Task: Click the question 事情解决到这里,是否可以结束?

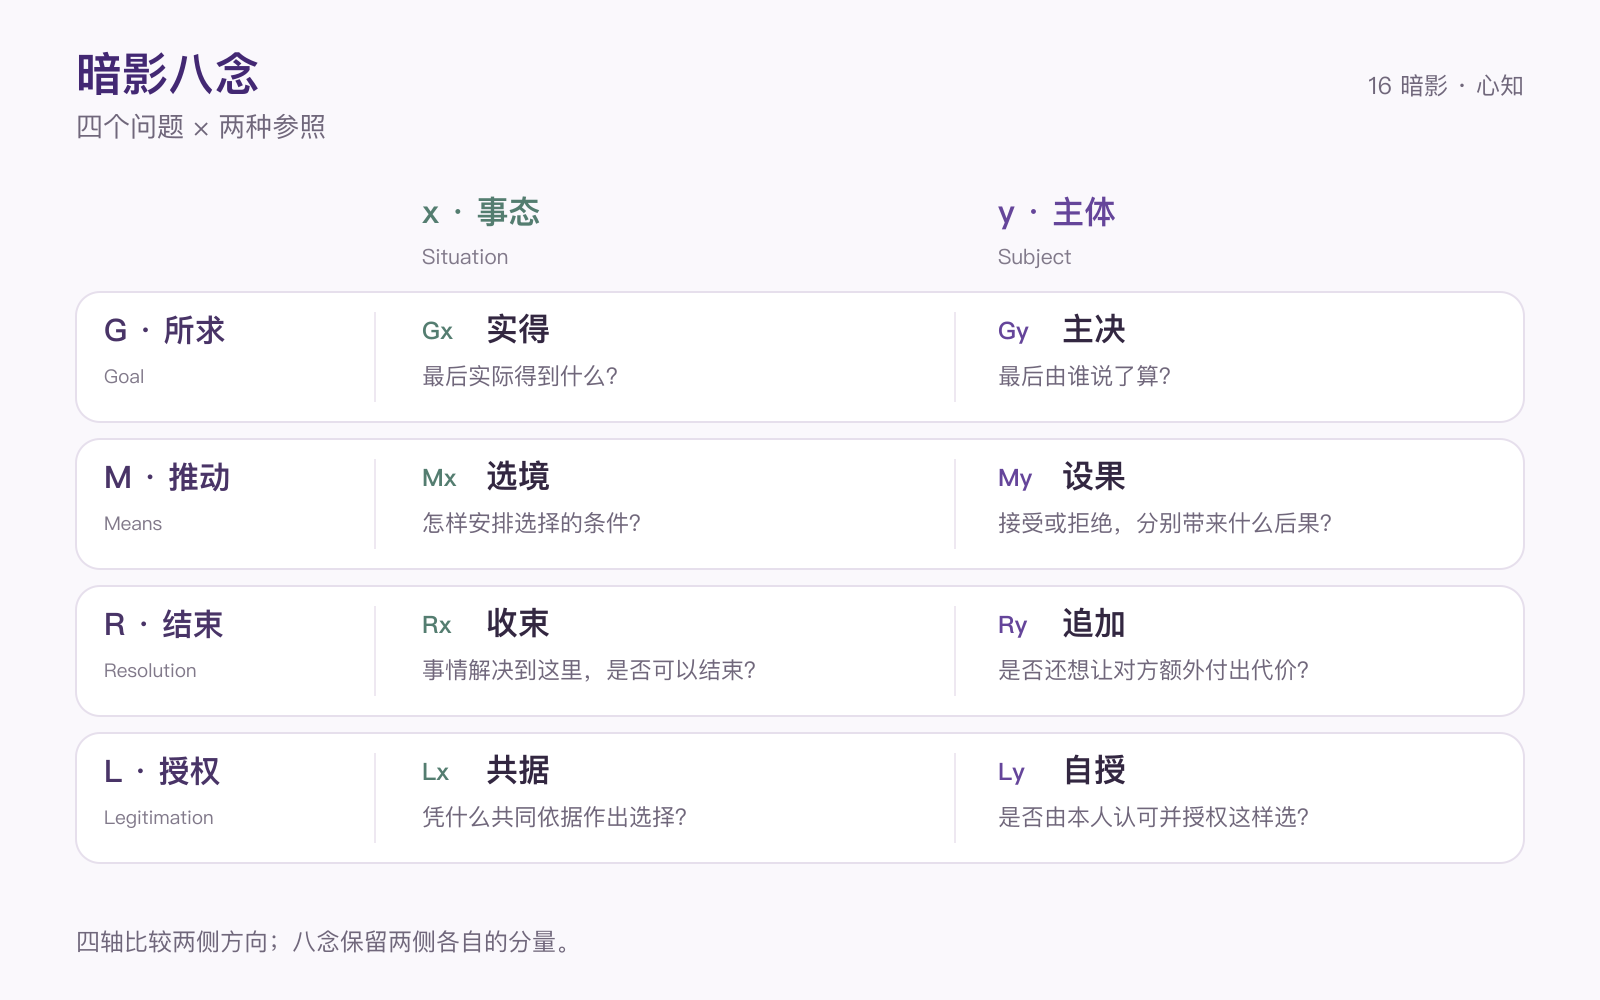Action: point(589,670)
